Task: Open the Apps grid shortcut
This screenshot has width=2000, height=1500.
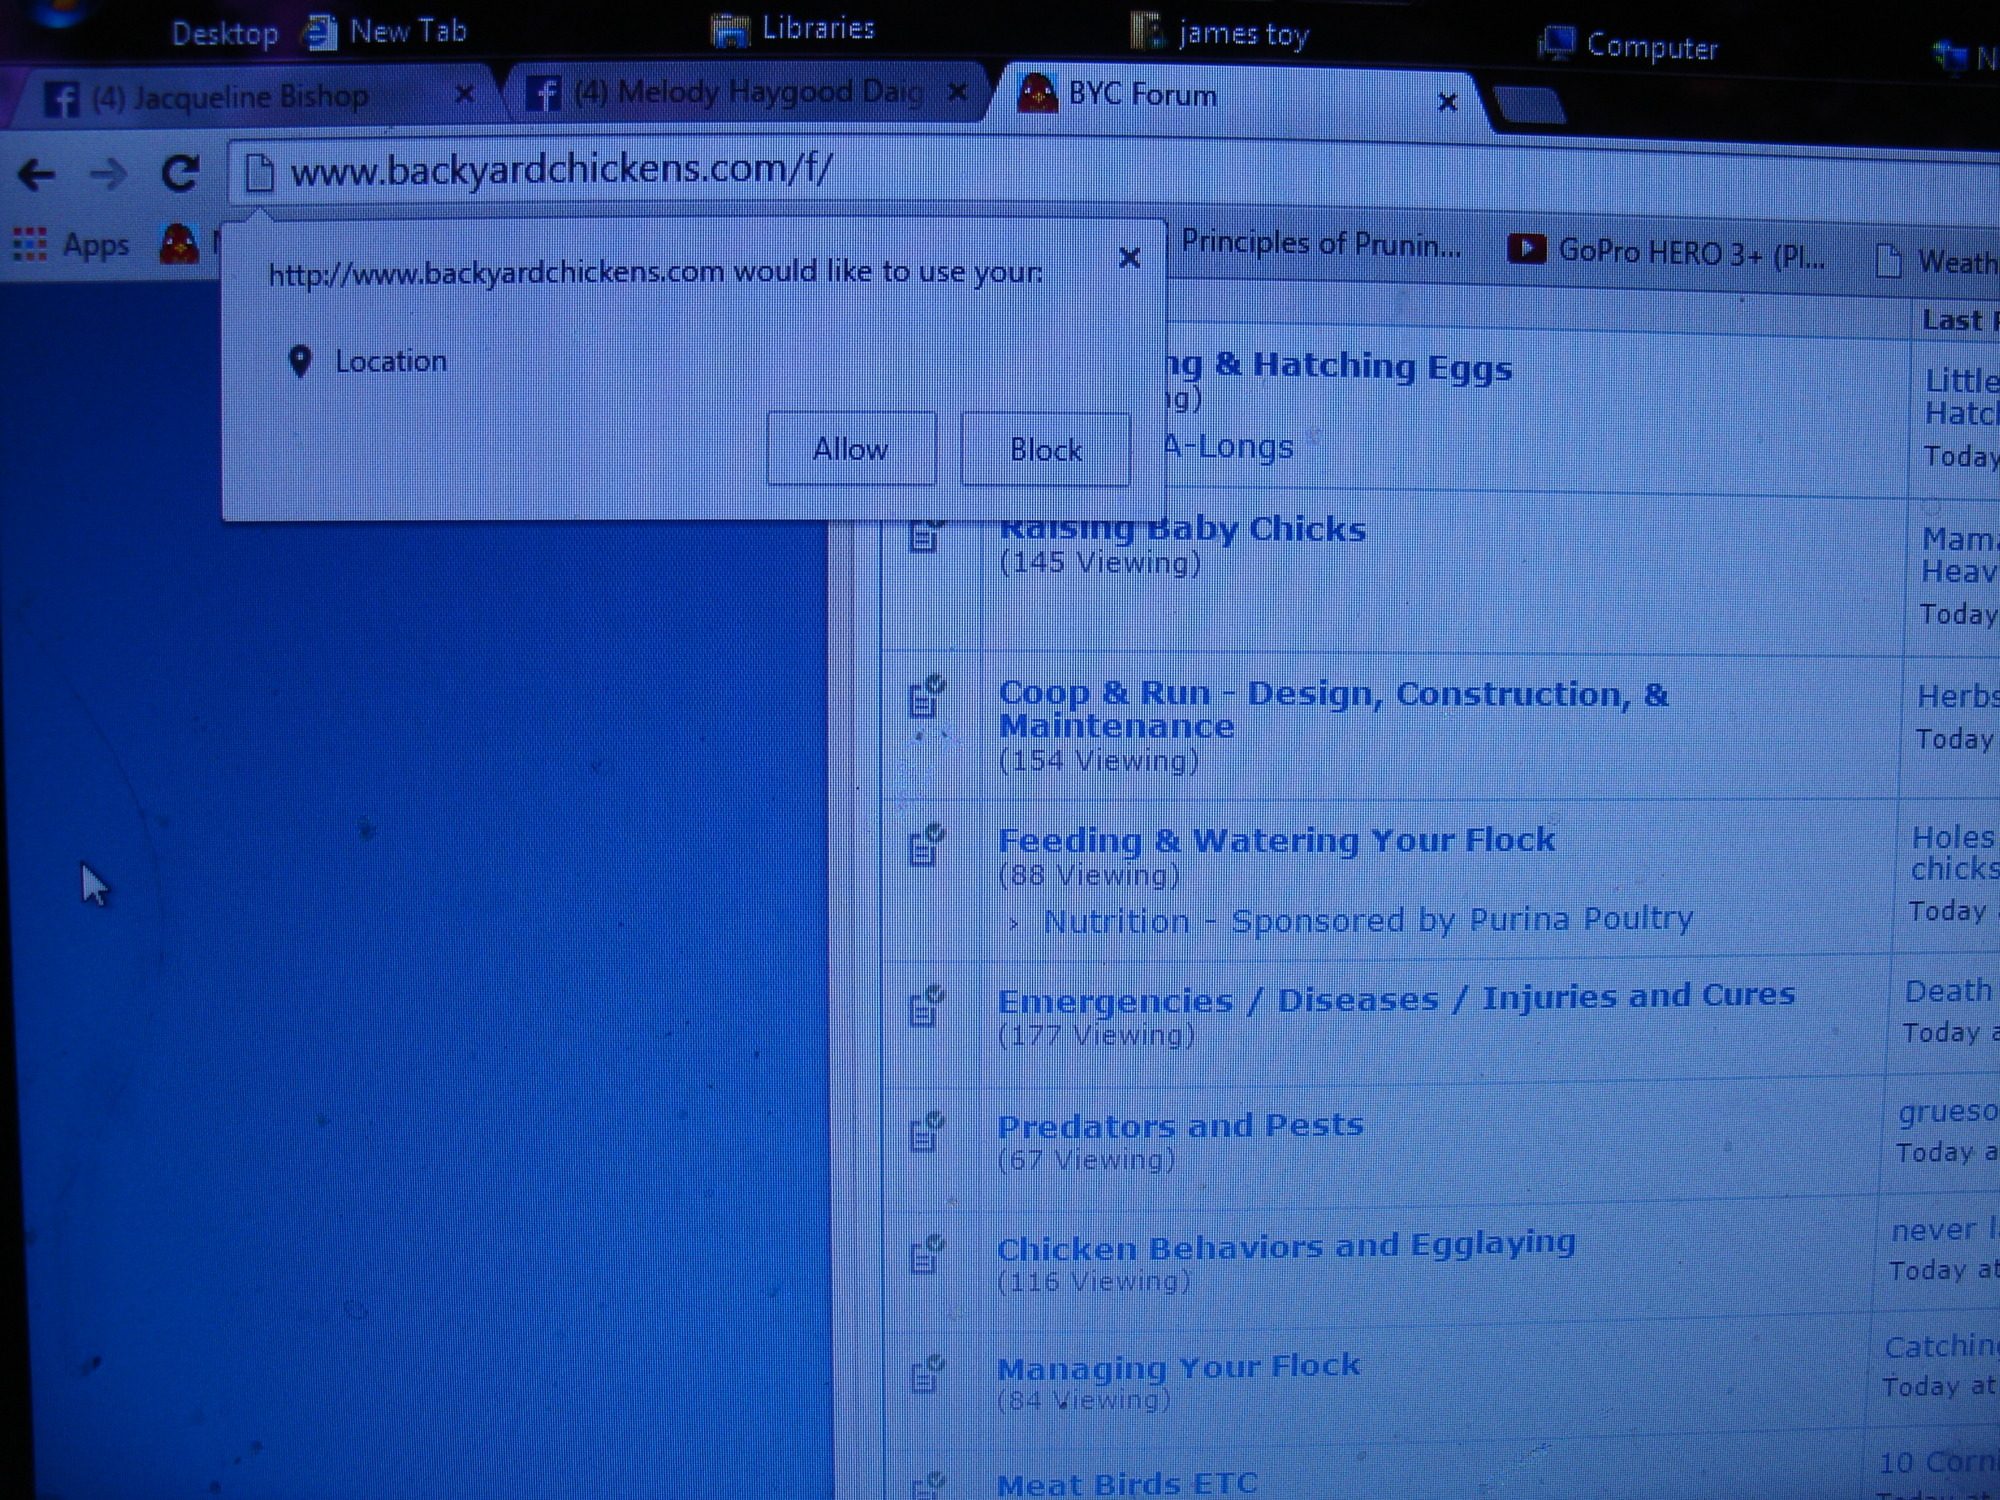Action: (30, 244)
